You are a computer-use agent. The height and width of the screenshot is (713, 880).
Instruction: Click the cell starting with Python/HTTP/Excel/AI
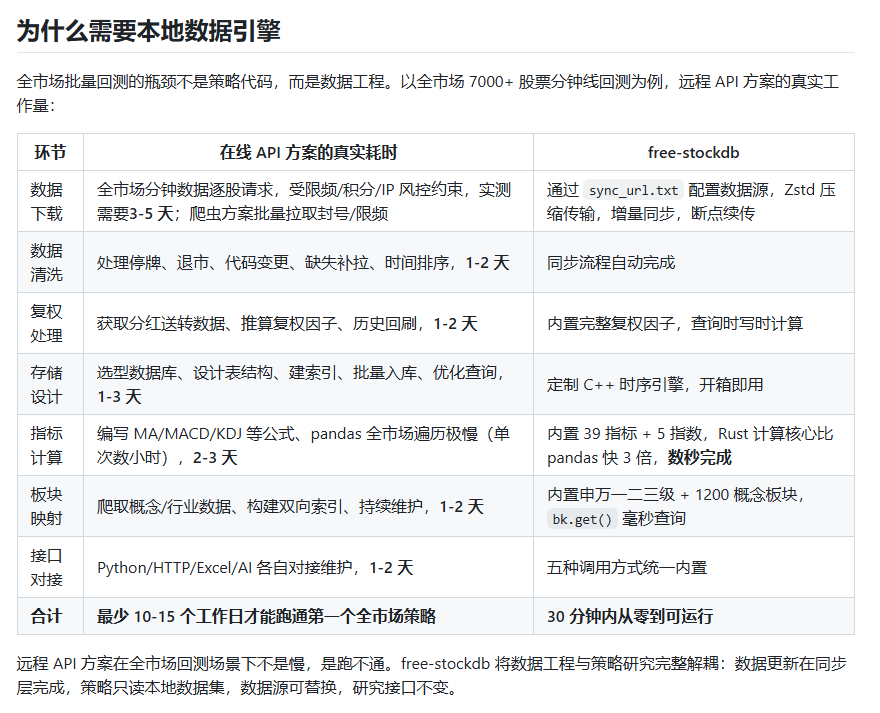pyautogui.click(x=308, y=568)
